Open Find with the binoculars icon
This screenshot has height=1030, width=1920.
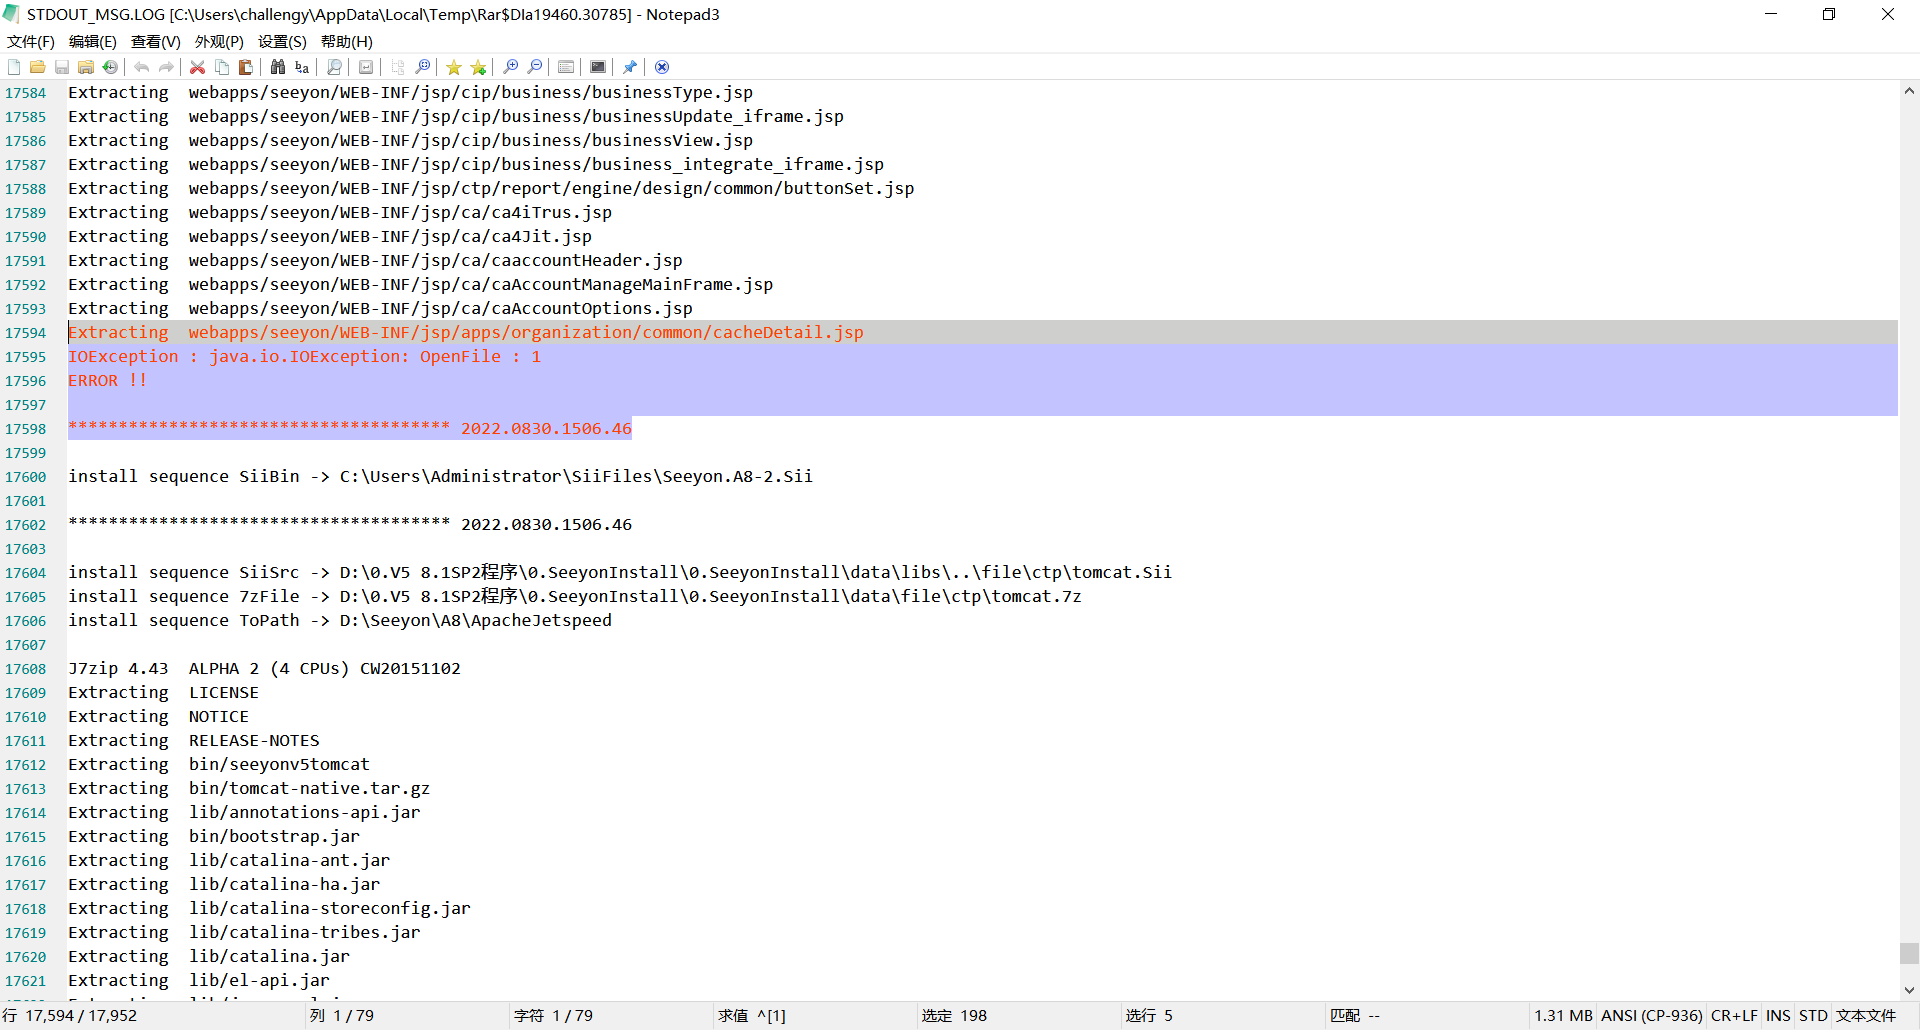278,67
